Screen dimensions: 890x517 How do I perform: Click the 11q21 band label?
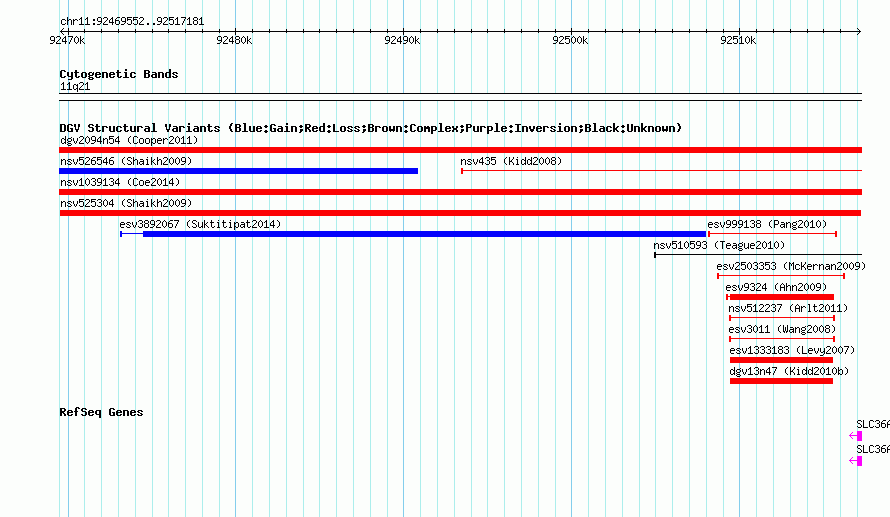(75, 86)
